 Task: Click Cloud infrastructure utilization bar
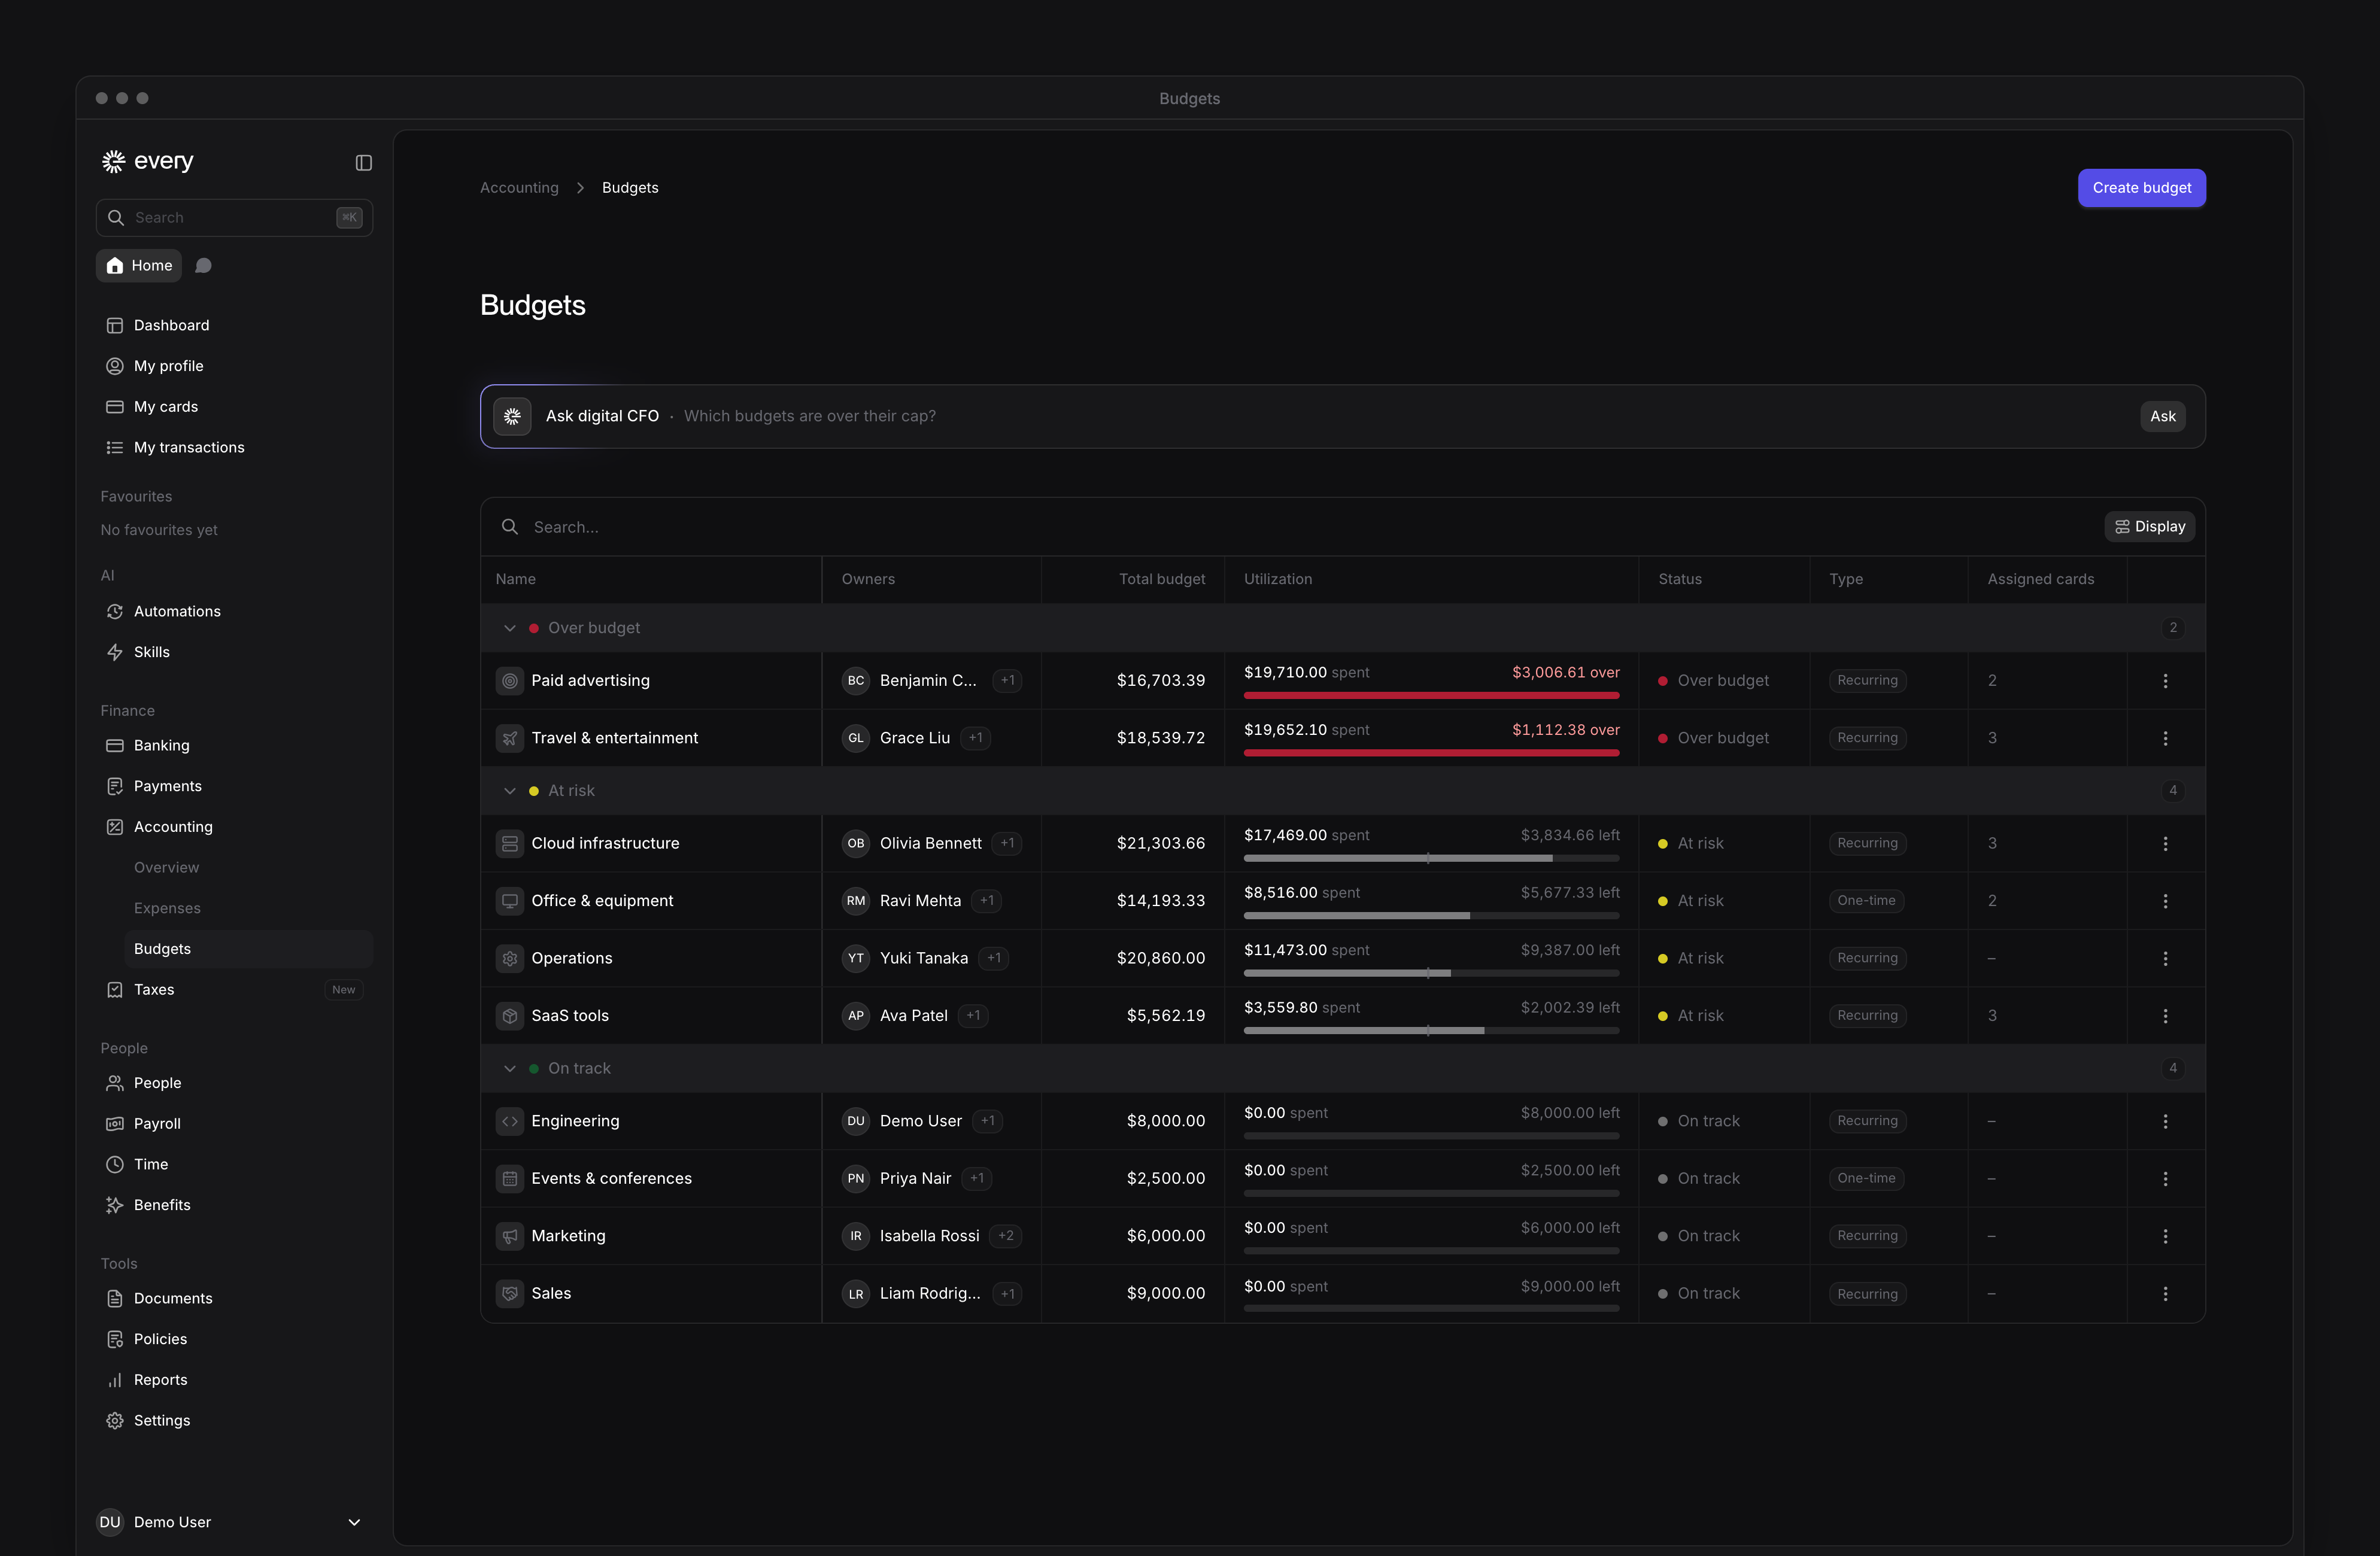(x=1431, y=858)
